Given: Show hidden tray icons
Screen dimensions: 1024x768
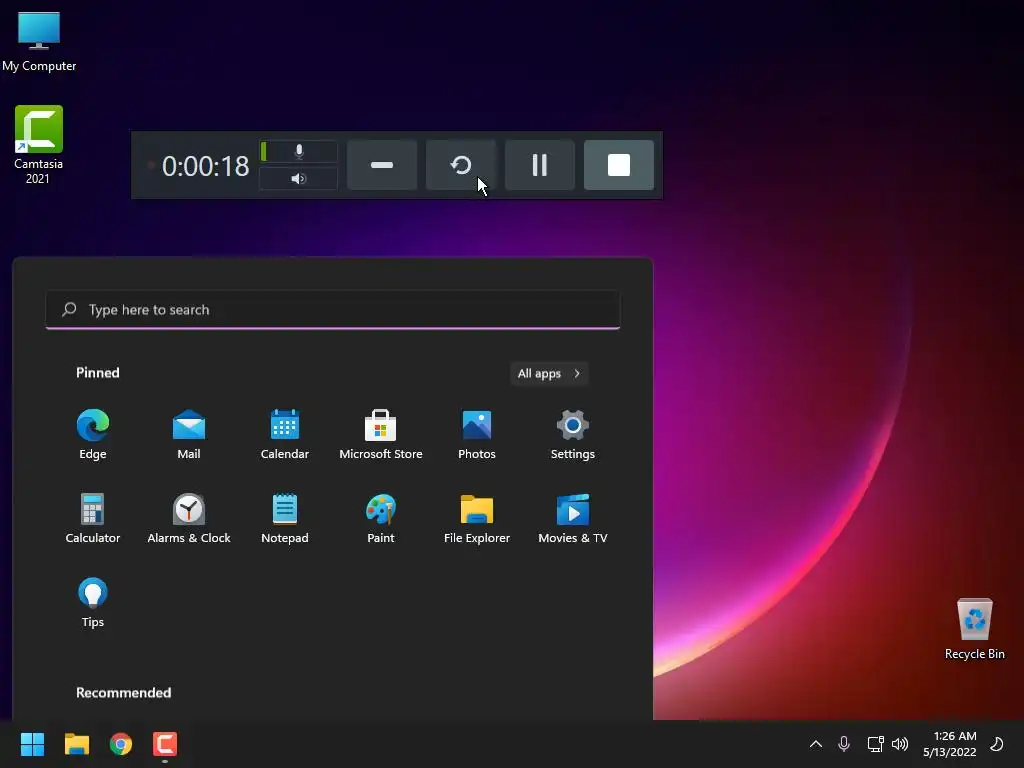Looking at the screenshot, I should (x=816, y=744).
